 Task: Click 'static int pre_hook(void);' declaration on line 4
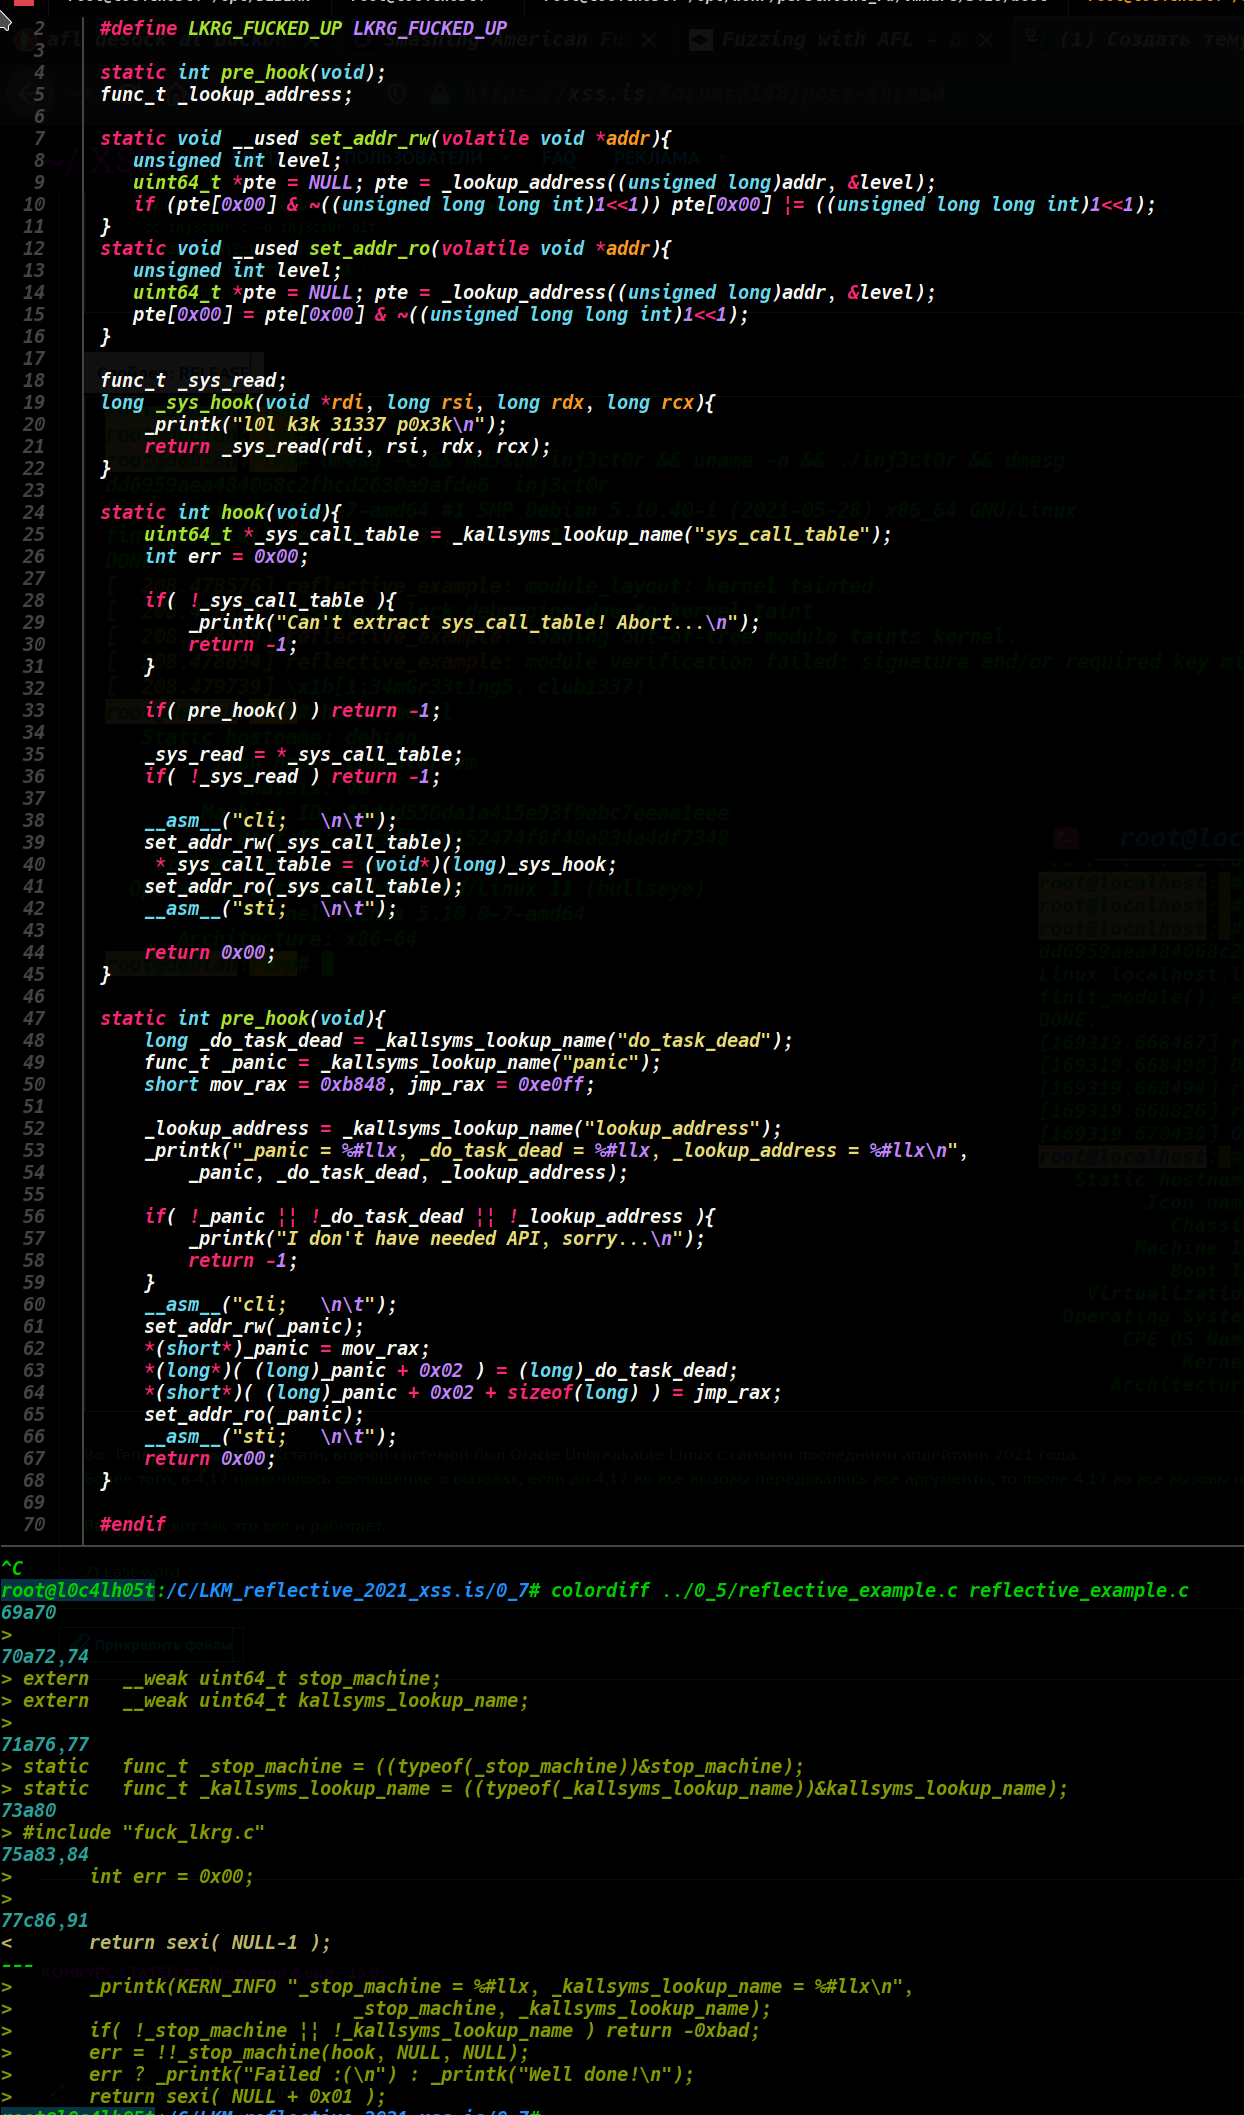[243, 72]
